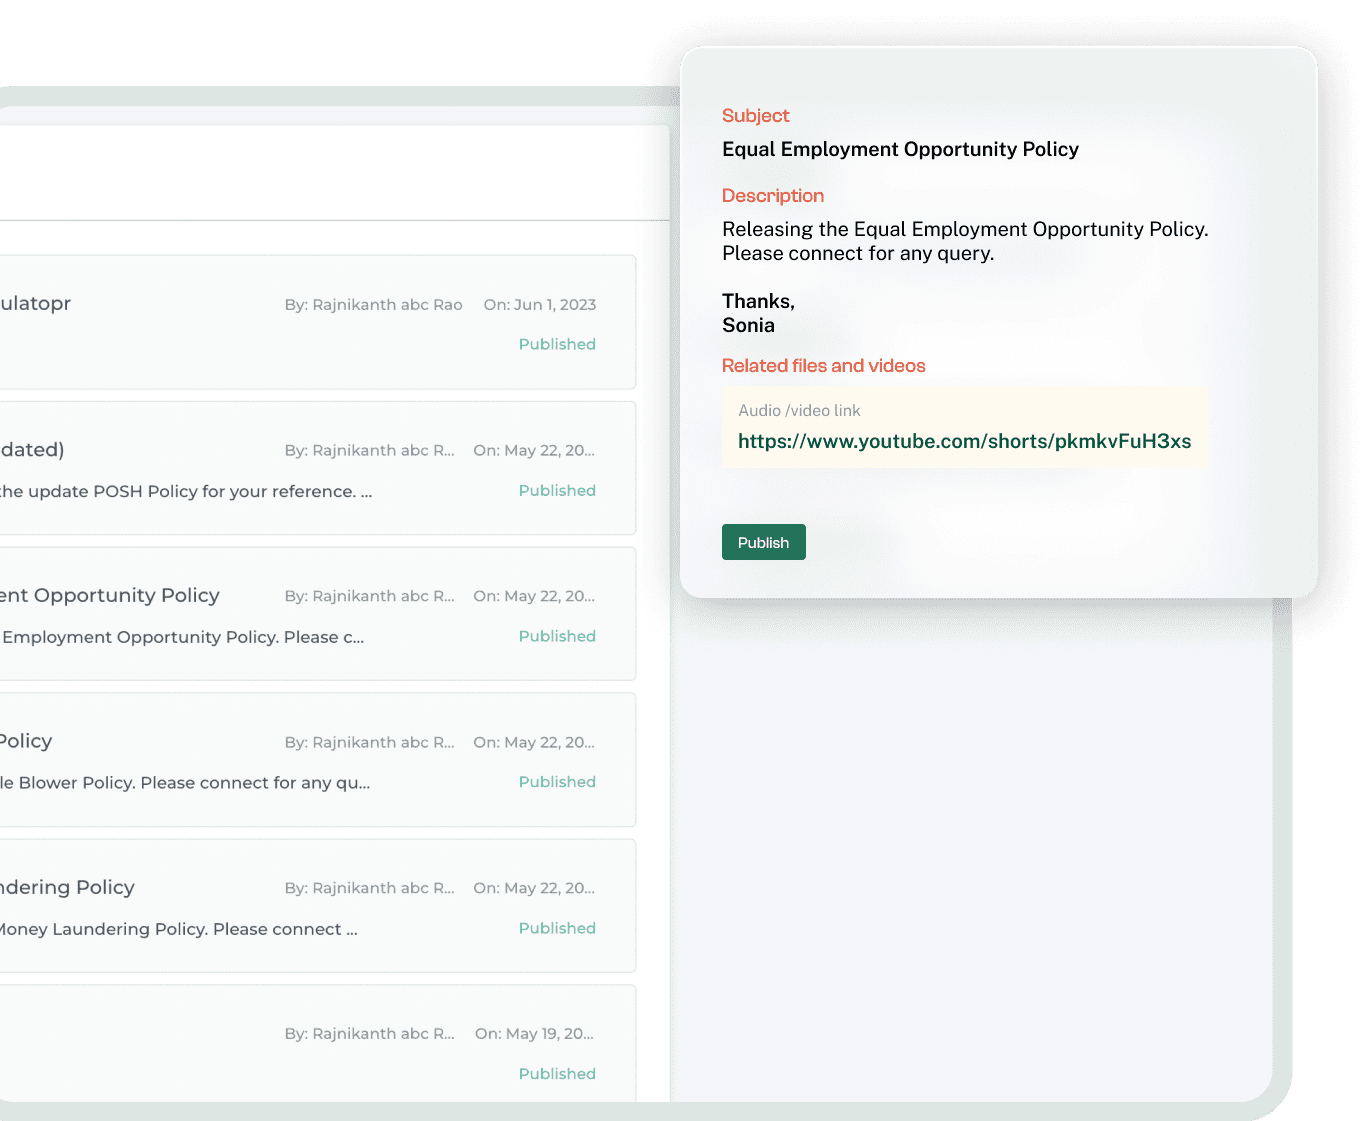Click the date 'On: May 19, 20...'

(x=534, y=1034)
